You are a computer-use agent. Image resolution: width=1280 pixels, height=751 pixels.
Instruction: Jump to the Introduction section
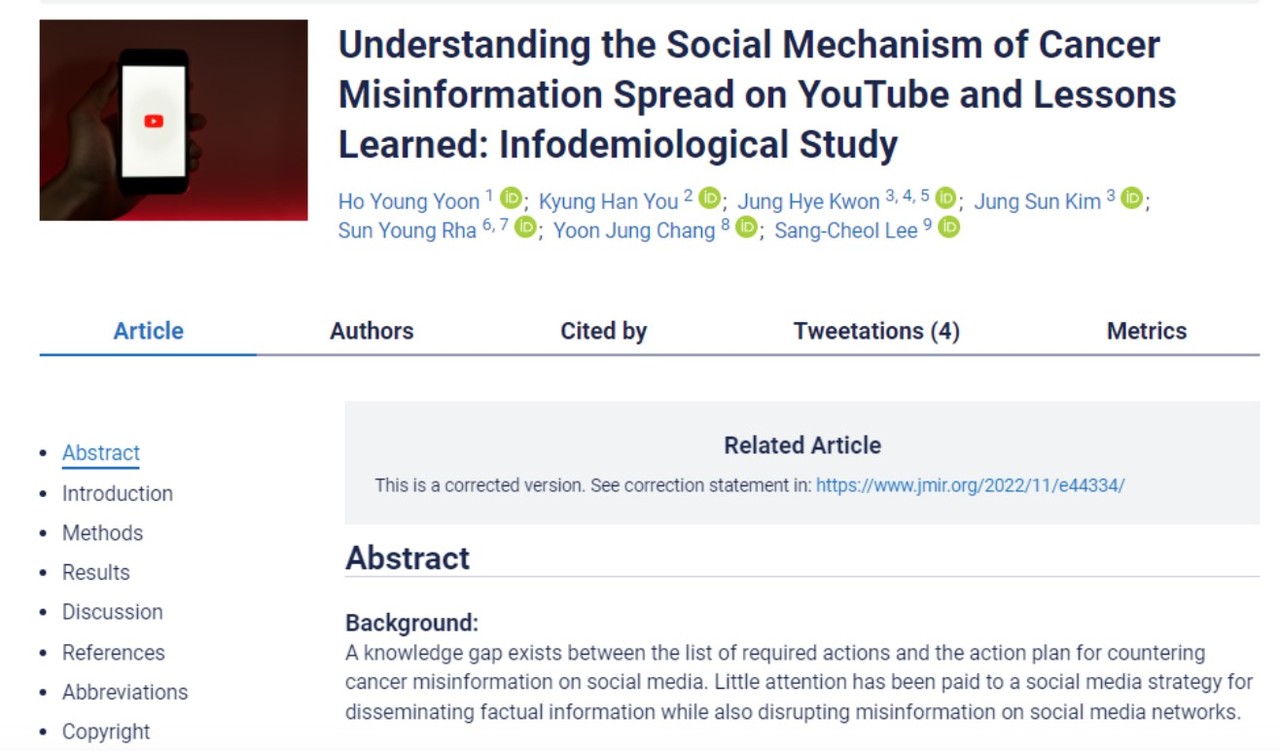(117, 494)
